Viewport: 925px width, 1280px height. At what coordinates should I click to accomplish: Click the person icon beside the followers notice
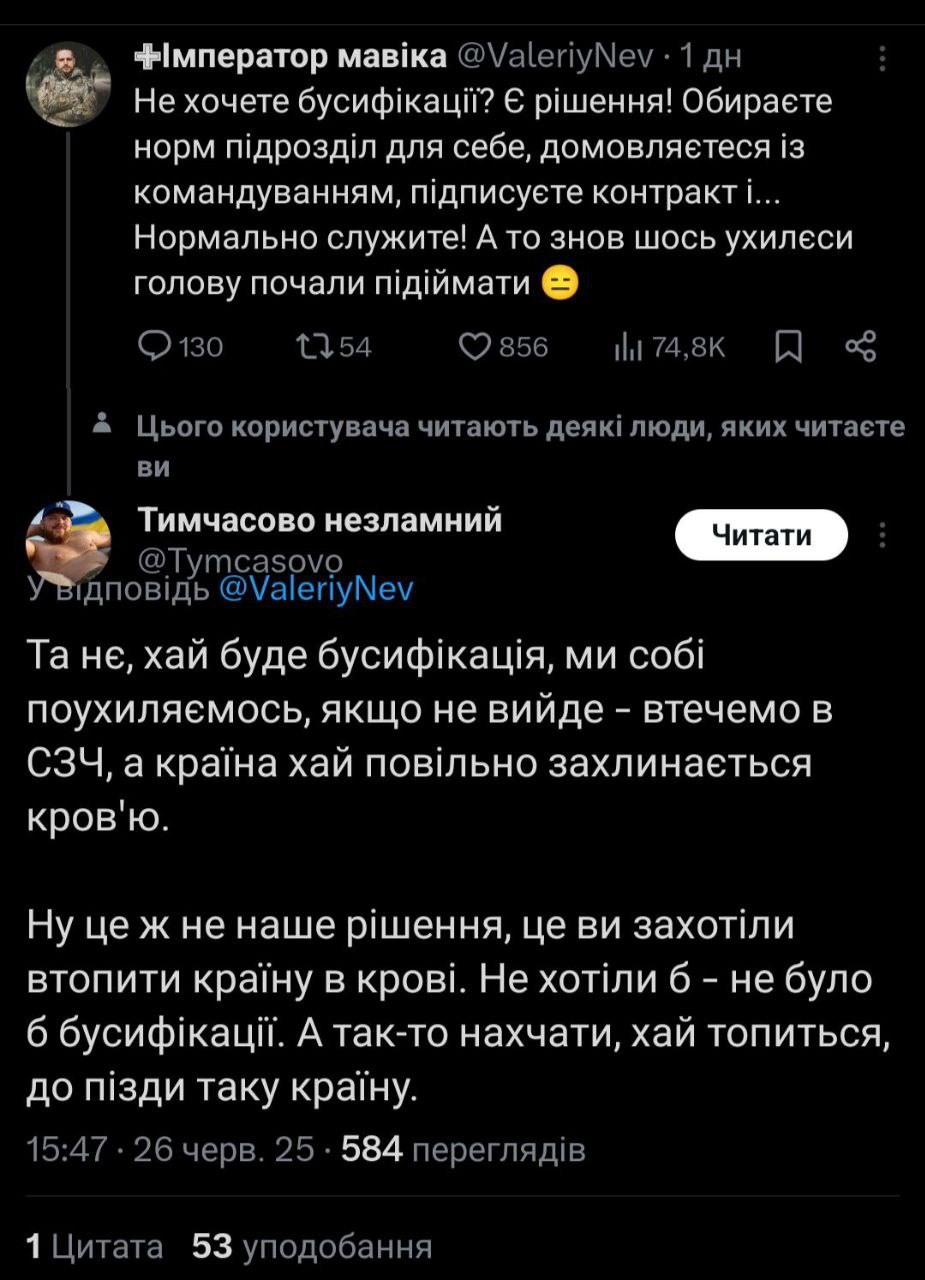(101, 424)
